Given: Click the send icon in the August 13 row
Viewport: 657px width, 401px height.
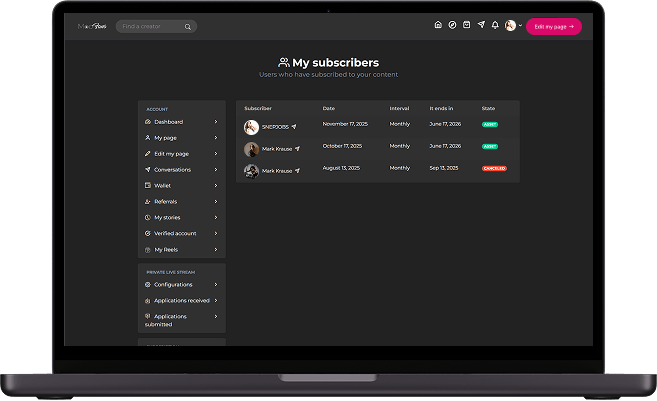Looking at the screenshot, I should click(297, 171).
